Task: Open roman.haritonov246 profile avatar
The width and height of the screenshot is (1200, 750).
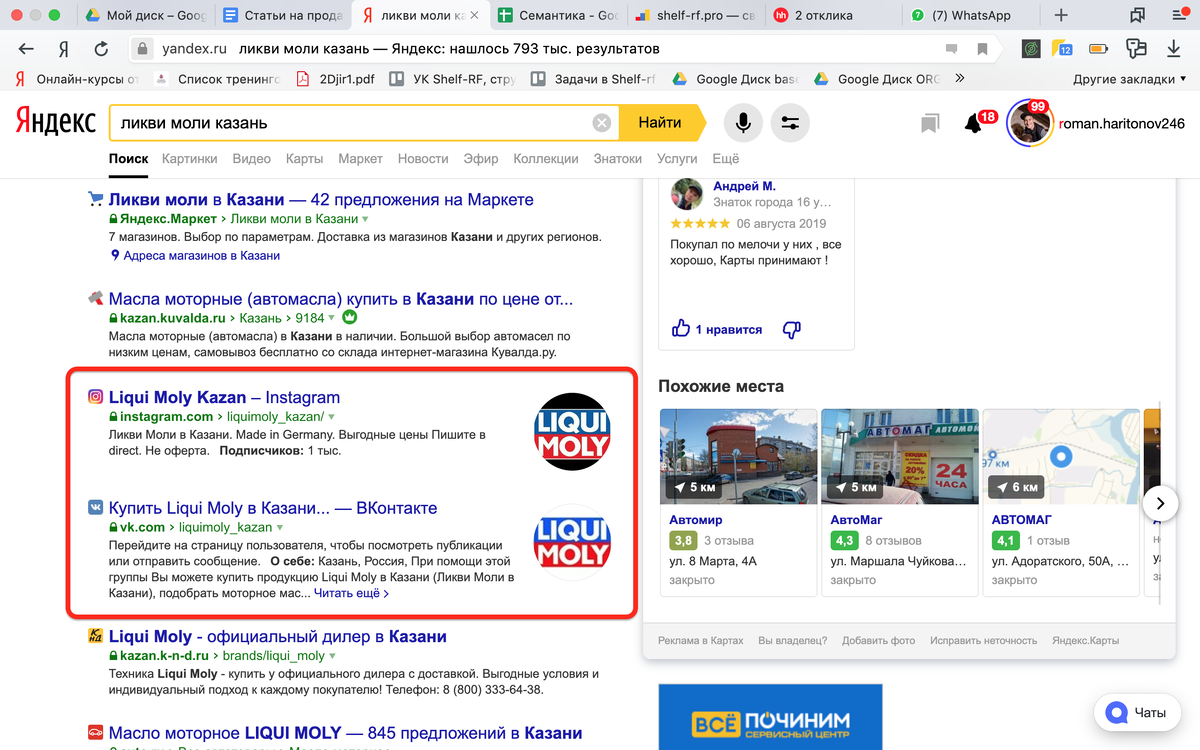Action: [1030, 124]
